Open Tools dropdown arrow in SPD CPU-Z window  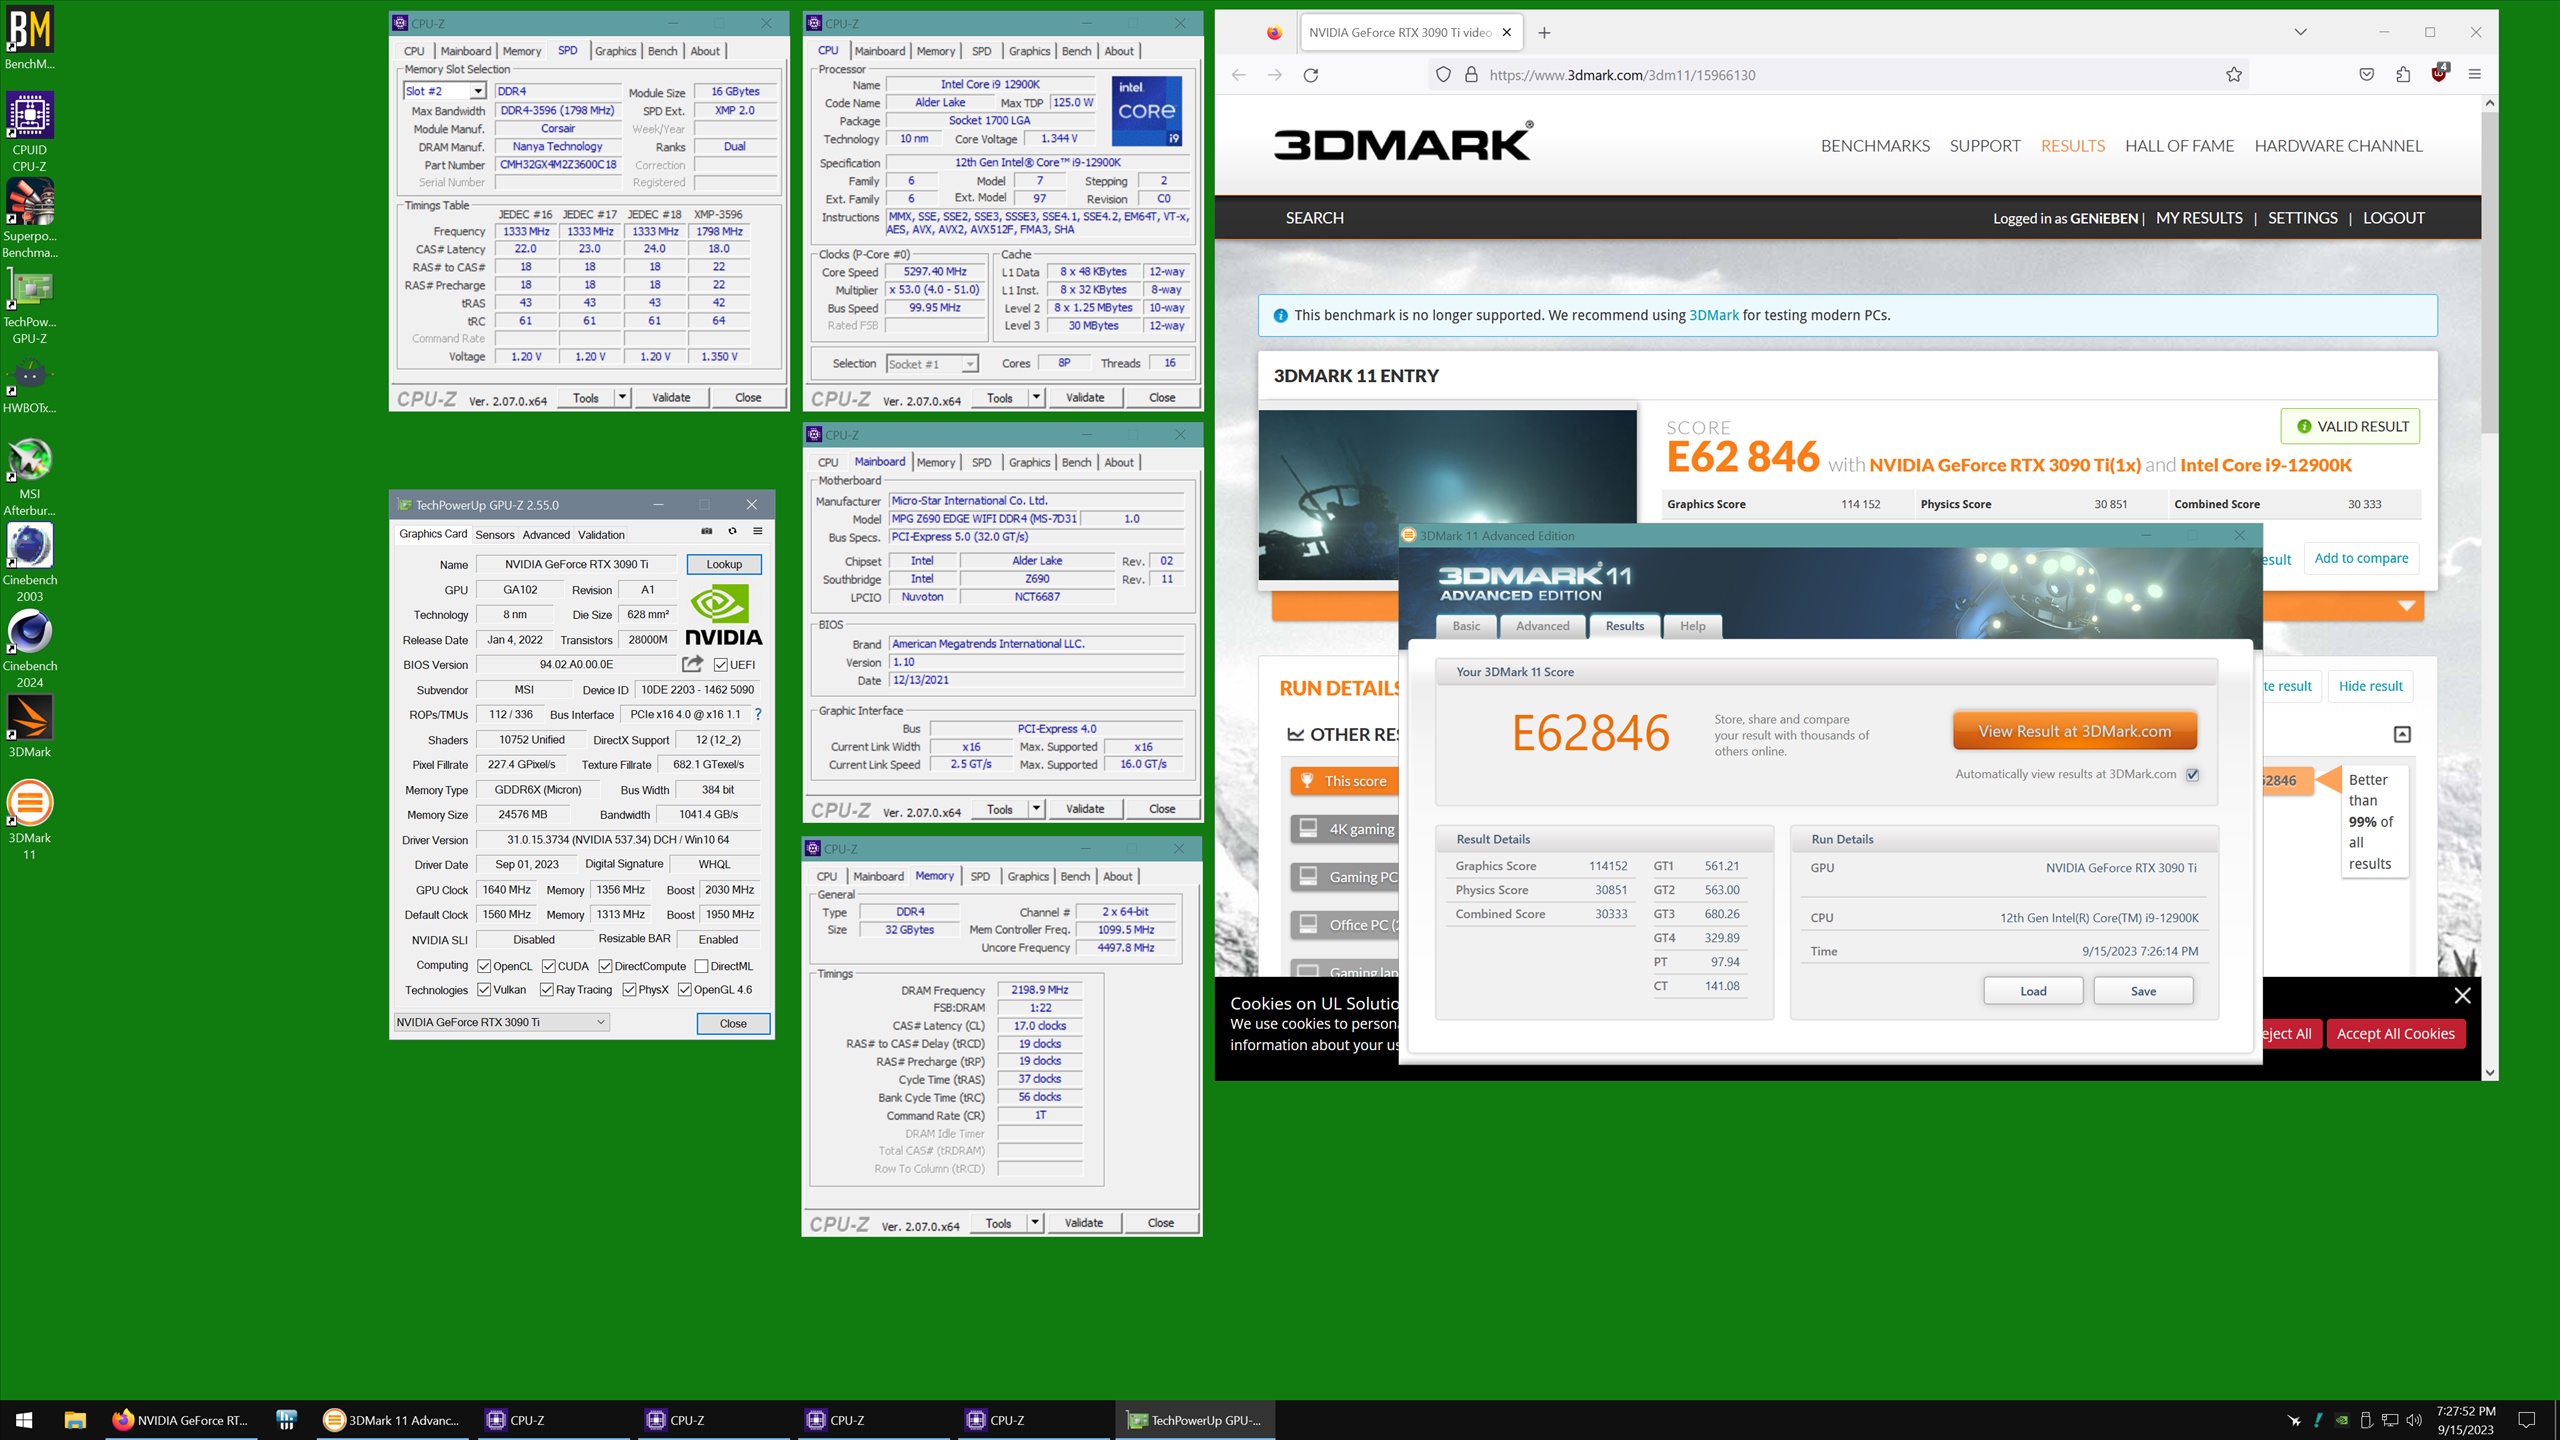pos(622,398)
